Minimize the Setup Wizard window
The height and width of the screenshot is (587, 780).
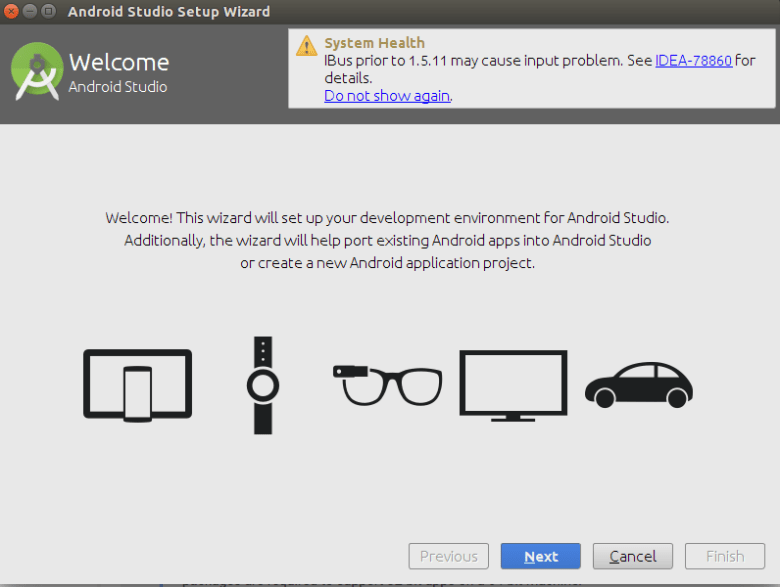[x=30, y=11]
